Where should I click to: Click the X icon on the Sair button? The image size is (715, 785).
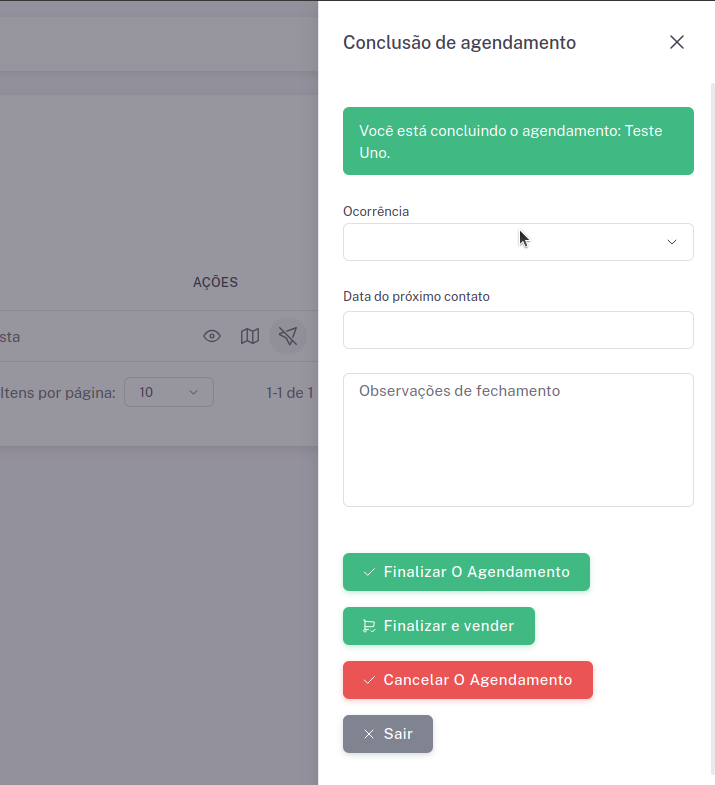coord(369,734)
